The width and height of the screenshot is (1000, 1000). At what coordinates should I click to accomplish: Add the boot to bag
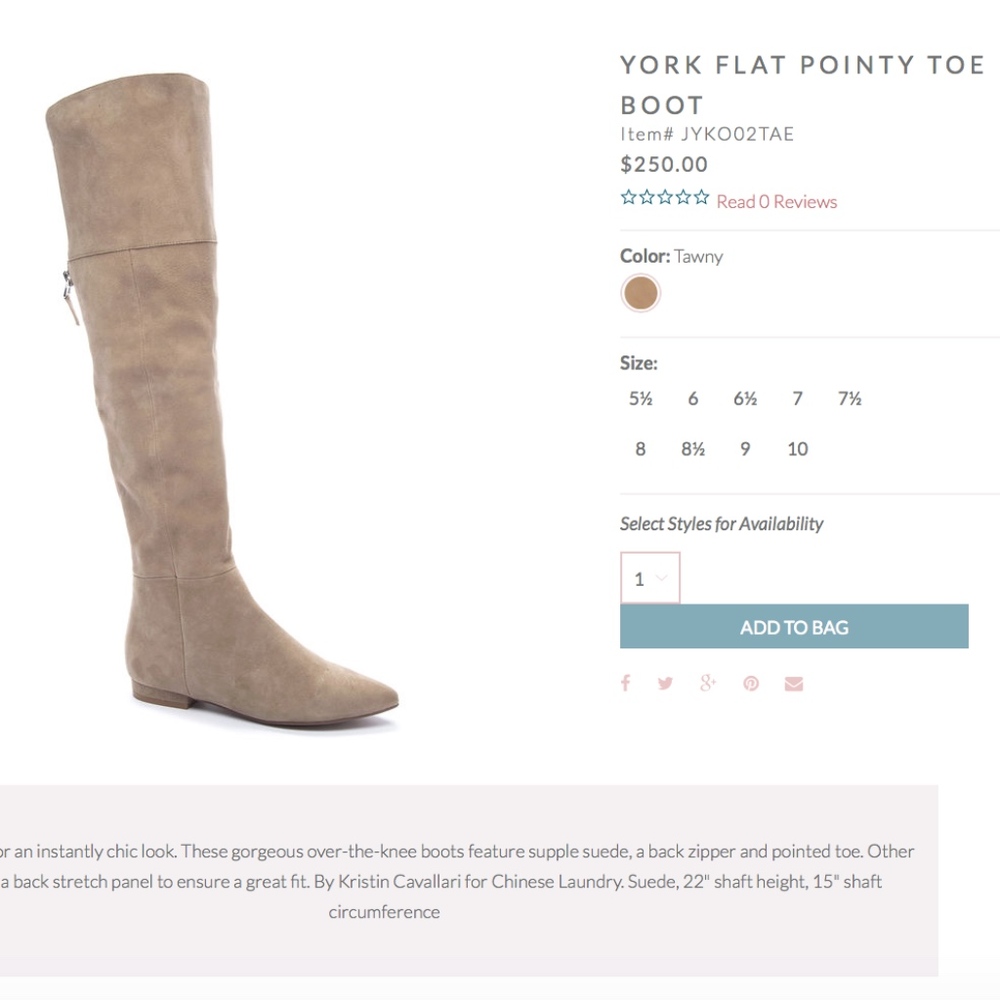pyautogui.click(x=794, y=627)
